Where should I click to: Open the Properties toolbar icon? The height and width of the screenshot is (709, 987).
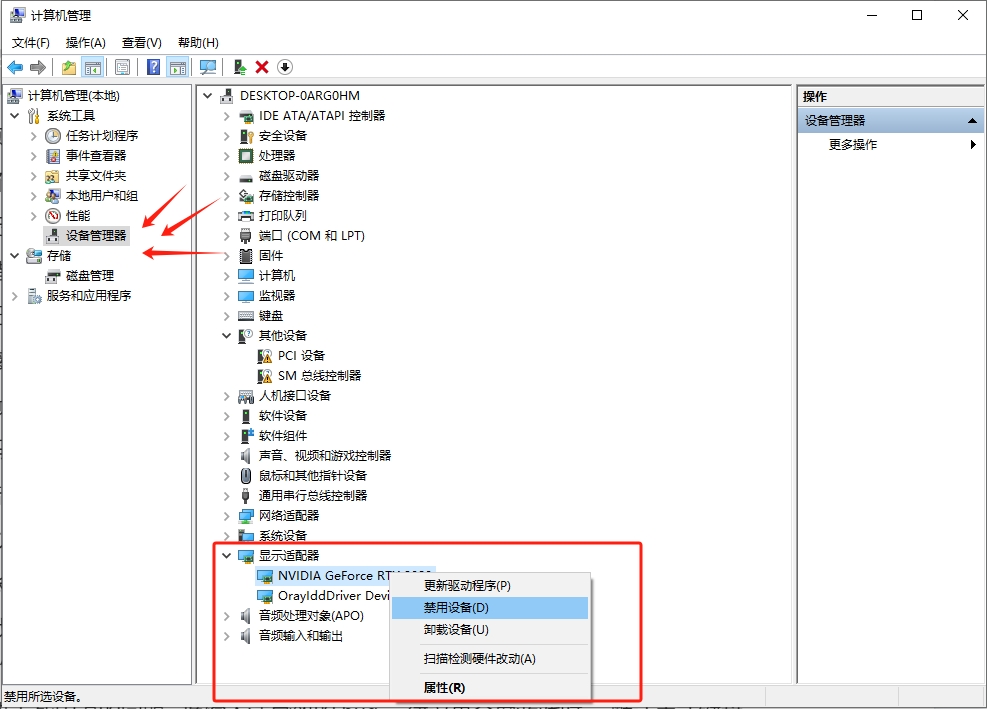pos(123,67)
